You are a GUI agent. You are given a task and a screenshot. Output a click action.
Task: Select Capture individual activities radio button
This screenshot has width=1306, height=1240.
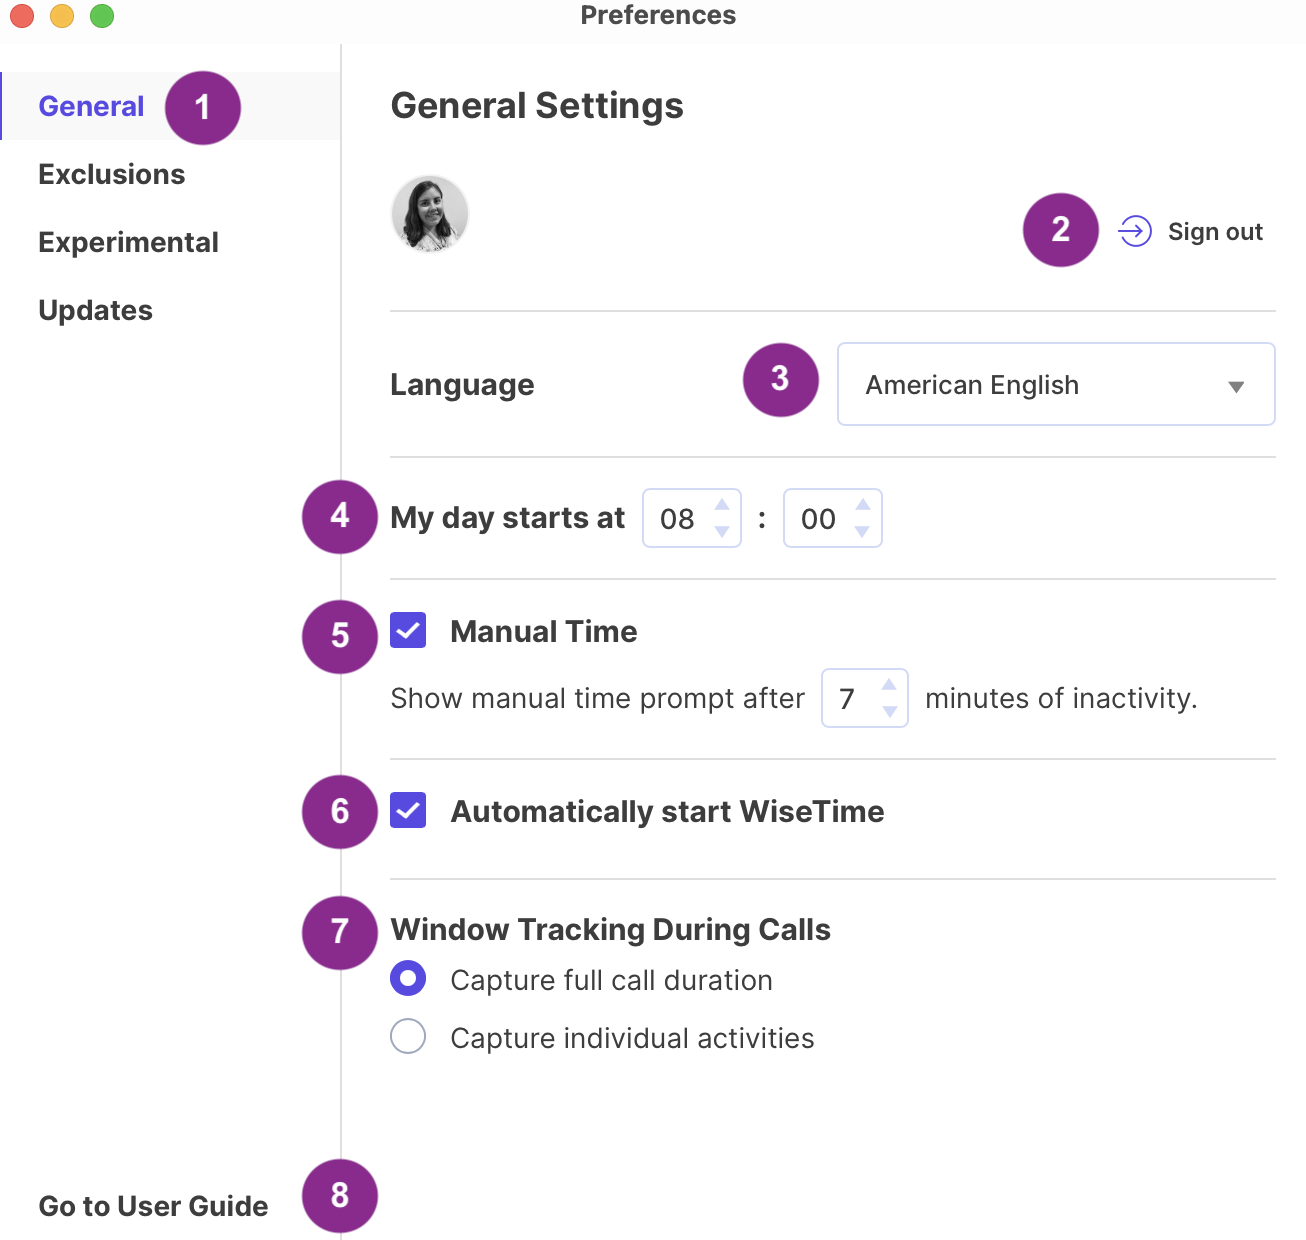[x=408, y=1037]
